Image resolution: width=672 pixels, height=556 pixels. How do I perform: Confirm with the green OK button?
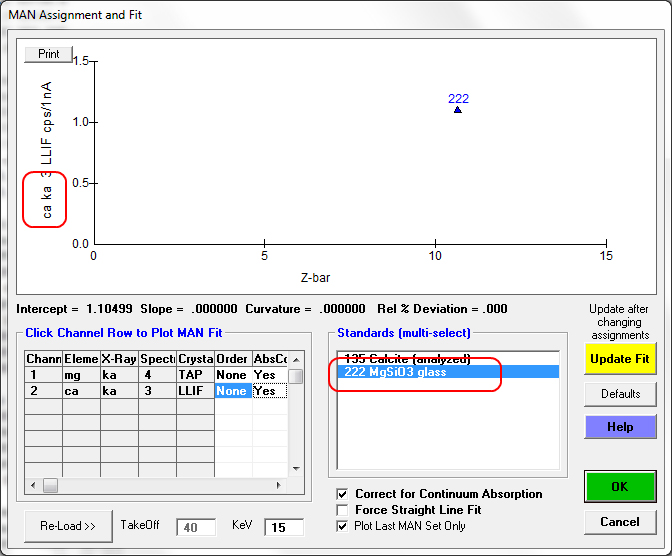pyautogui.click(x=620, y=488)
